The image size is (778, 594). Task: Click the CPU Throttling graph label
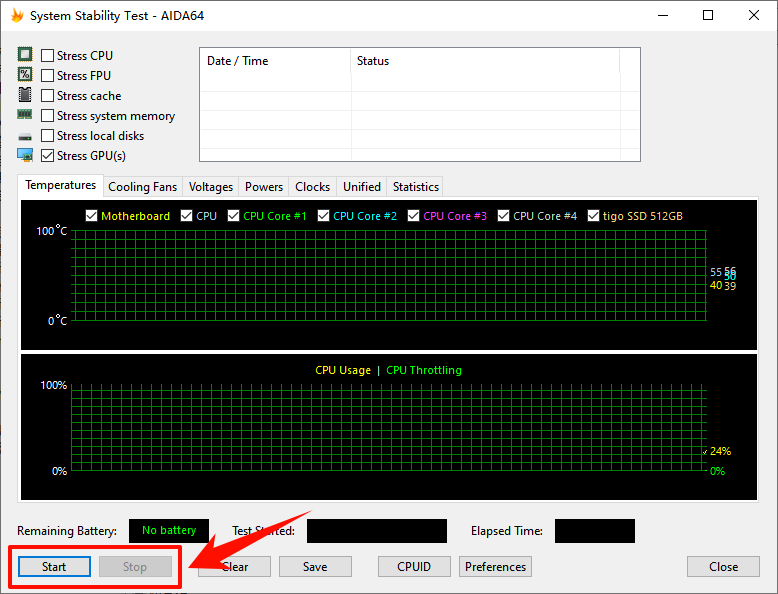424,370
